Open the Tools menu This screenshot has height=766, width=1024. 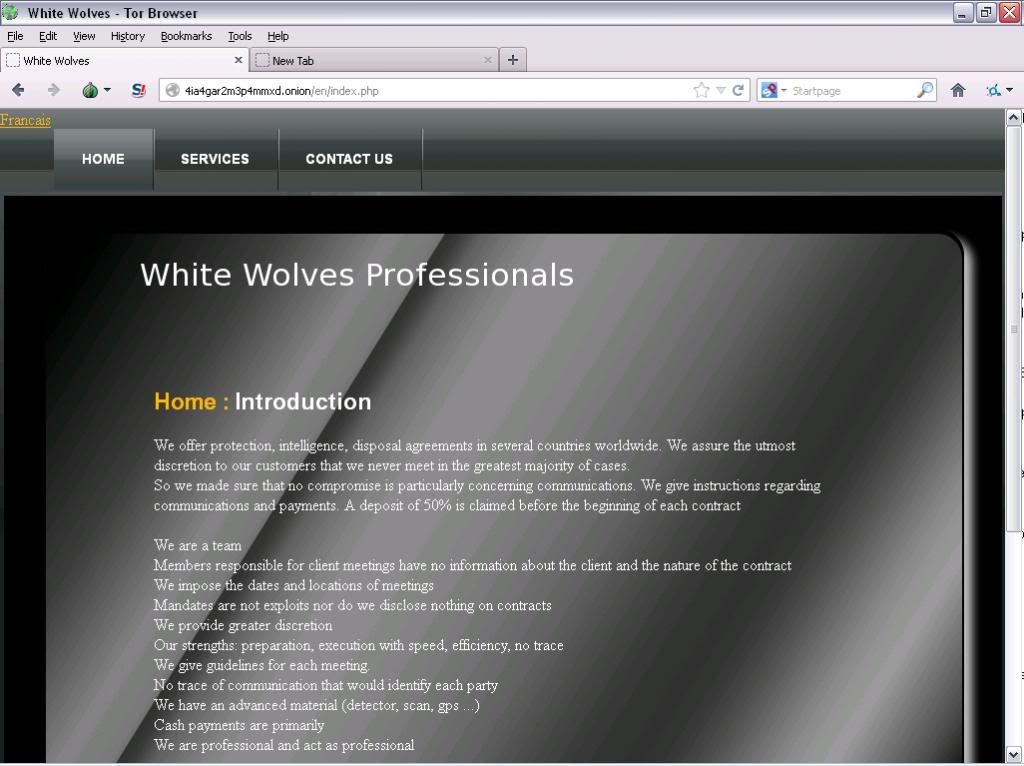(x=240, y=36)
